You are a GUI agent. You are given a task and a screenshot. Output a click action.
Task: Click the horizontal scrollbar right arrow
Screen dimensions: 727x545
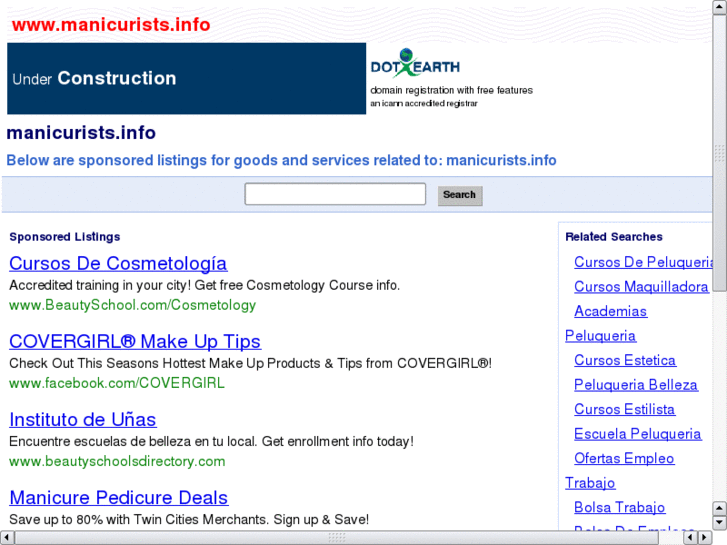pyautogui.click(x=705, y=538)
